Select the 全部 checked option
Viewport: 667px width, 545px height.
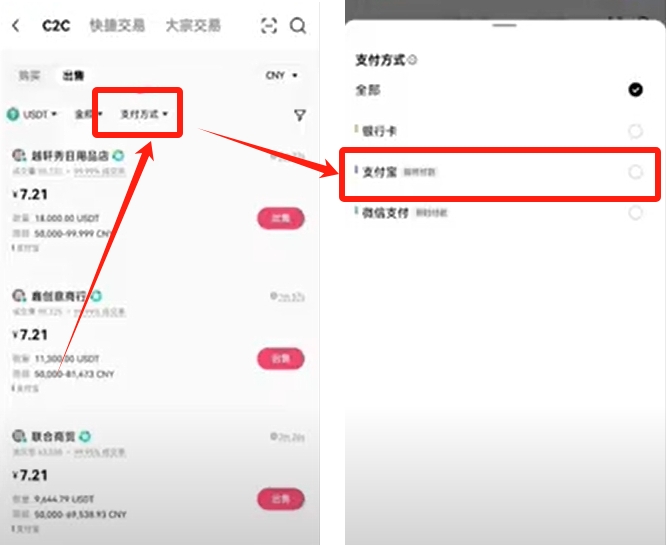(636, 90)
